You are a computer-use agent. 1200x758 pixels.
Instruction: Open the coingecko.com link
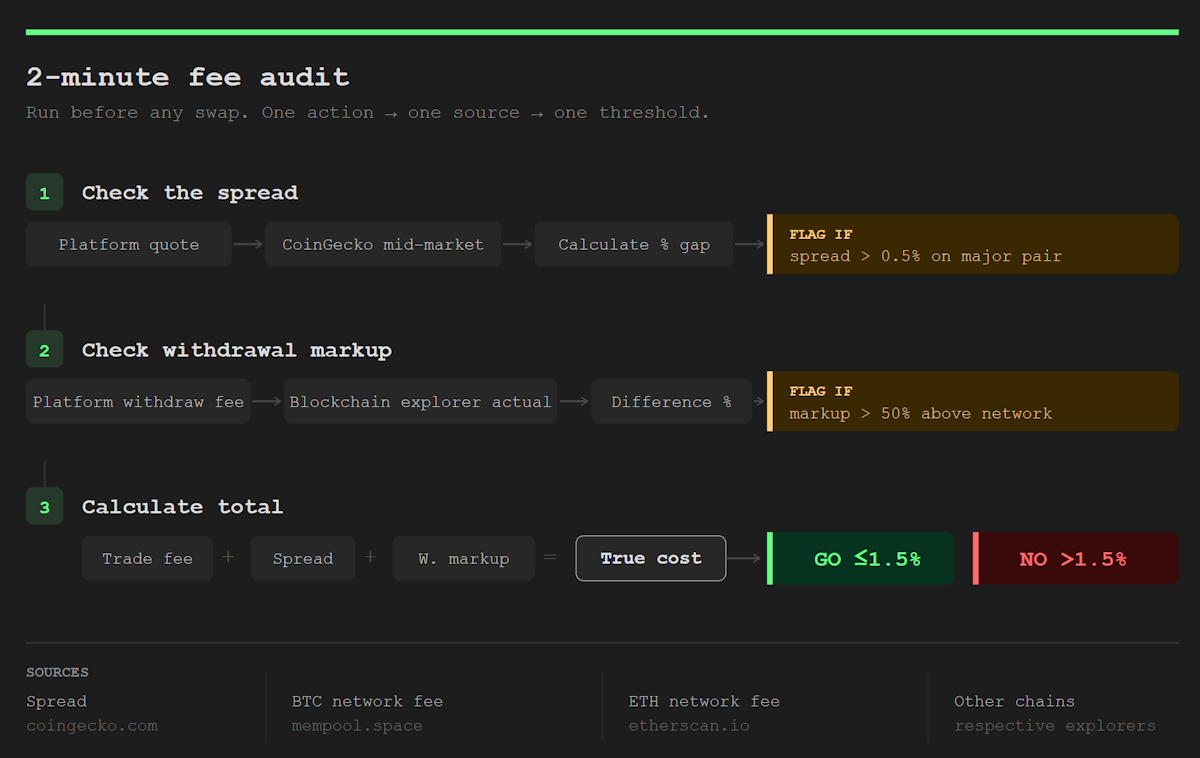(x=92, y=725)
